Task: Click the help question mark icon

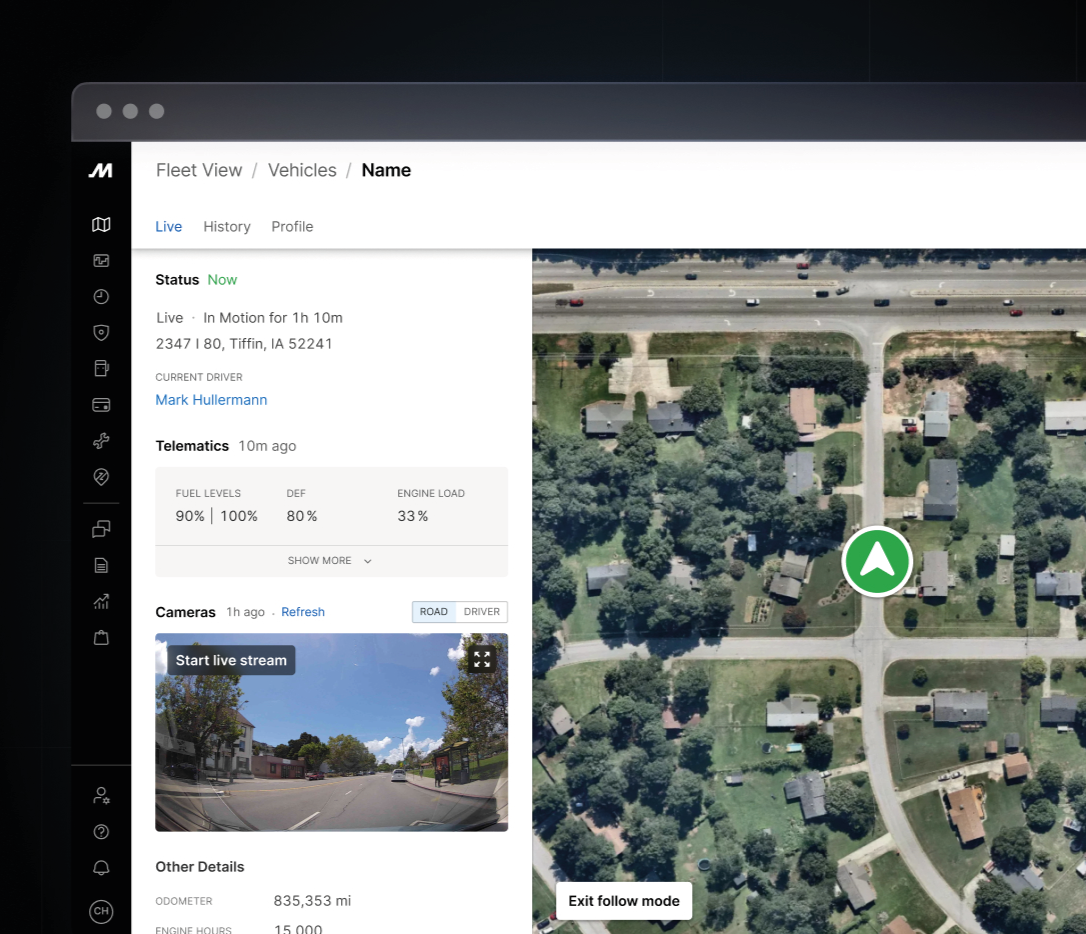Action: click(x=101, y=832)
